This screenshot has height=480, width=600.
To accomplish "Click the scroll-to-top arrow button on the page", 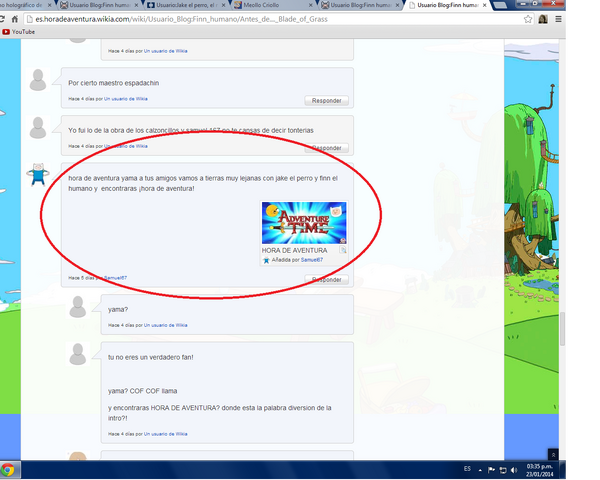I will 553,454.
